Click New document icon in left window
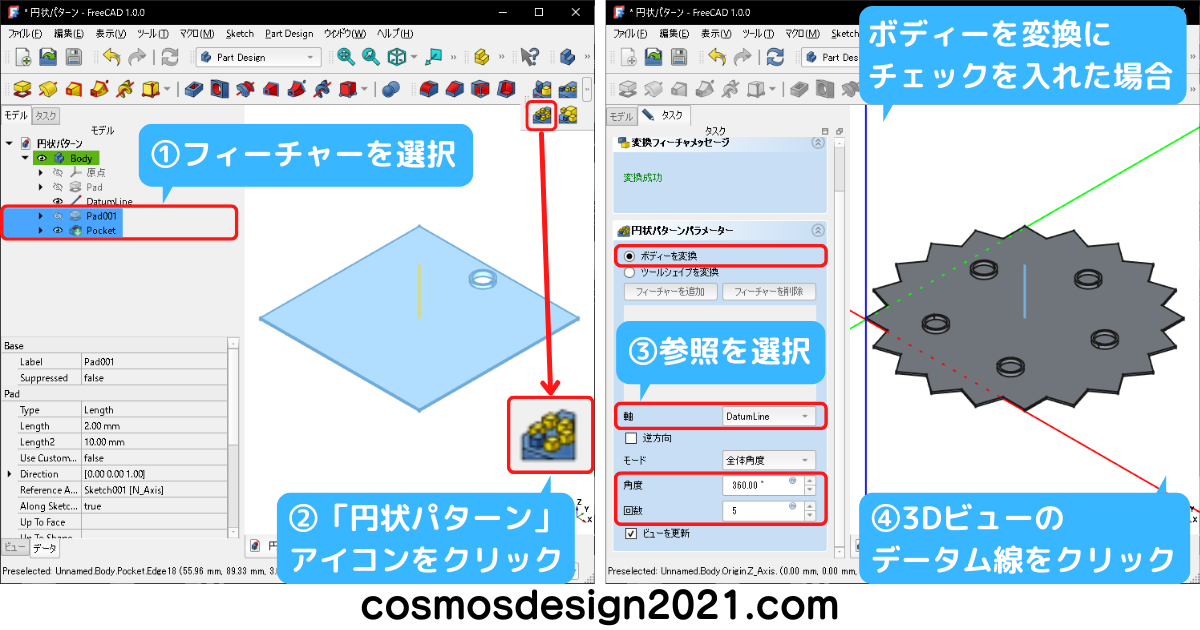 pos(21,57)
